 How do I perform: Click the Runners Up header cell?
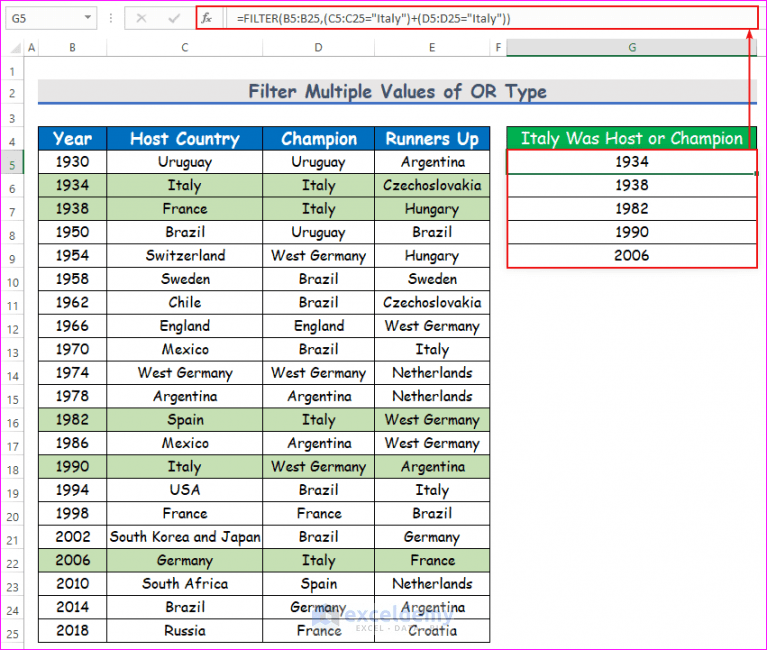[x=432, y=139]
